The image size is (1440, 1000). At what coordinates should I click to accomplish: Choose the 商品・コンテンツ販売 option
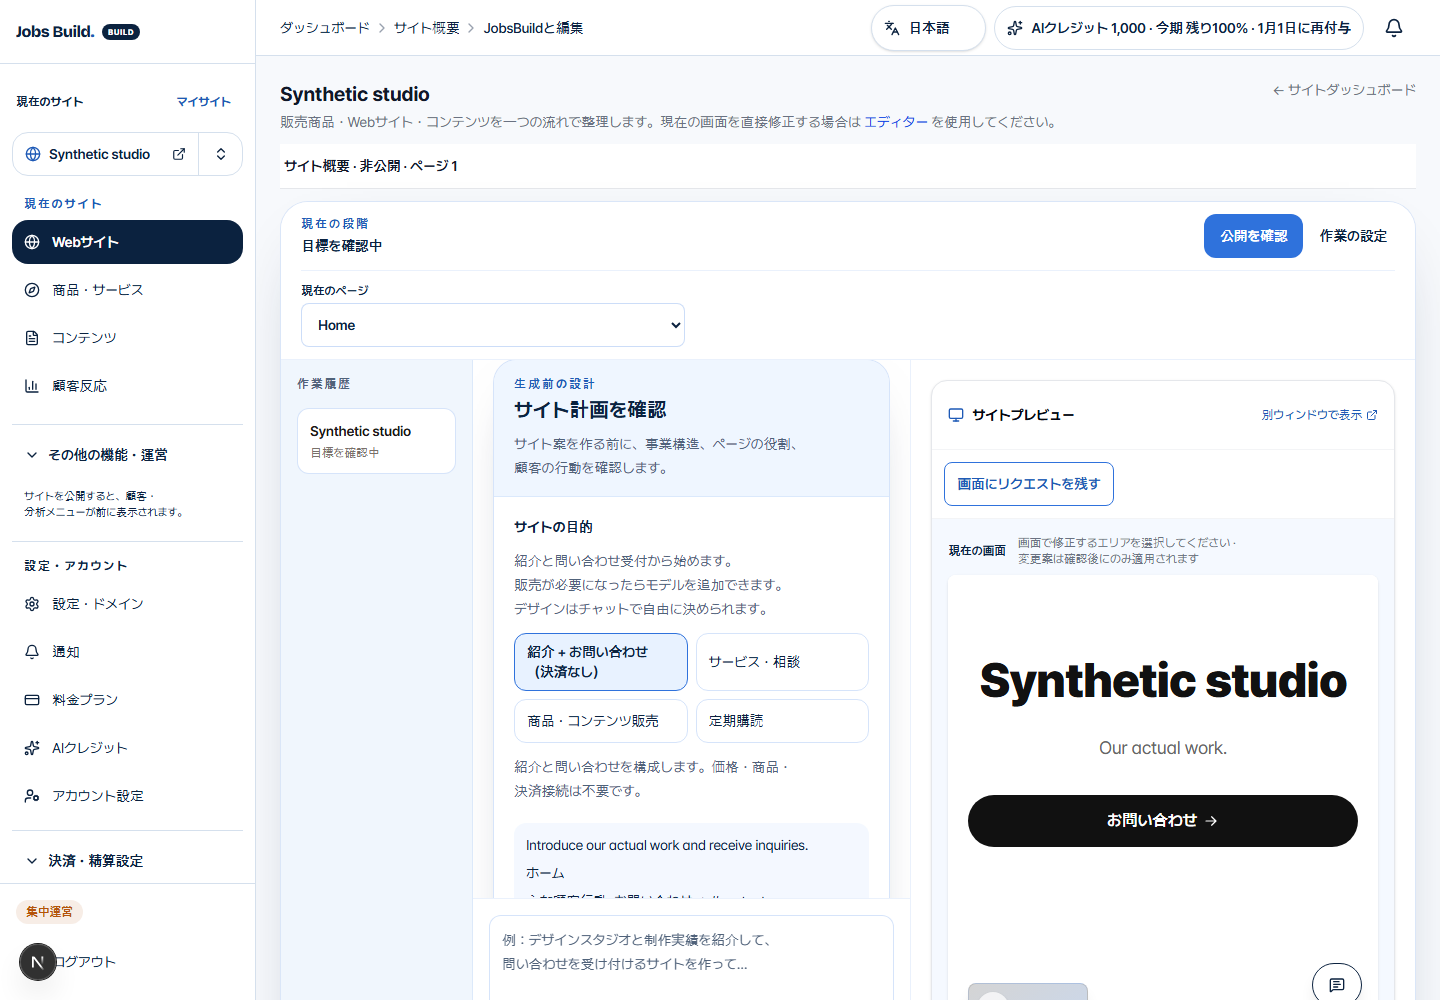(601, 721)
